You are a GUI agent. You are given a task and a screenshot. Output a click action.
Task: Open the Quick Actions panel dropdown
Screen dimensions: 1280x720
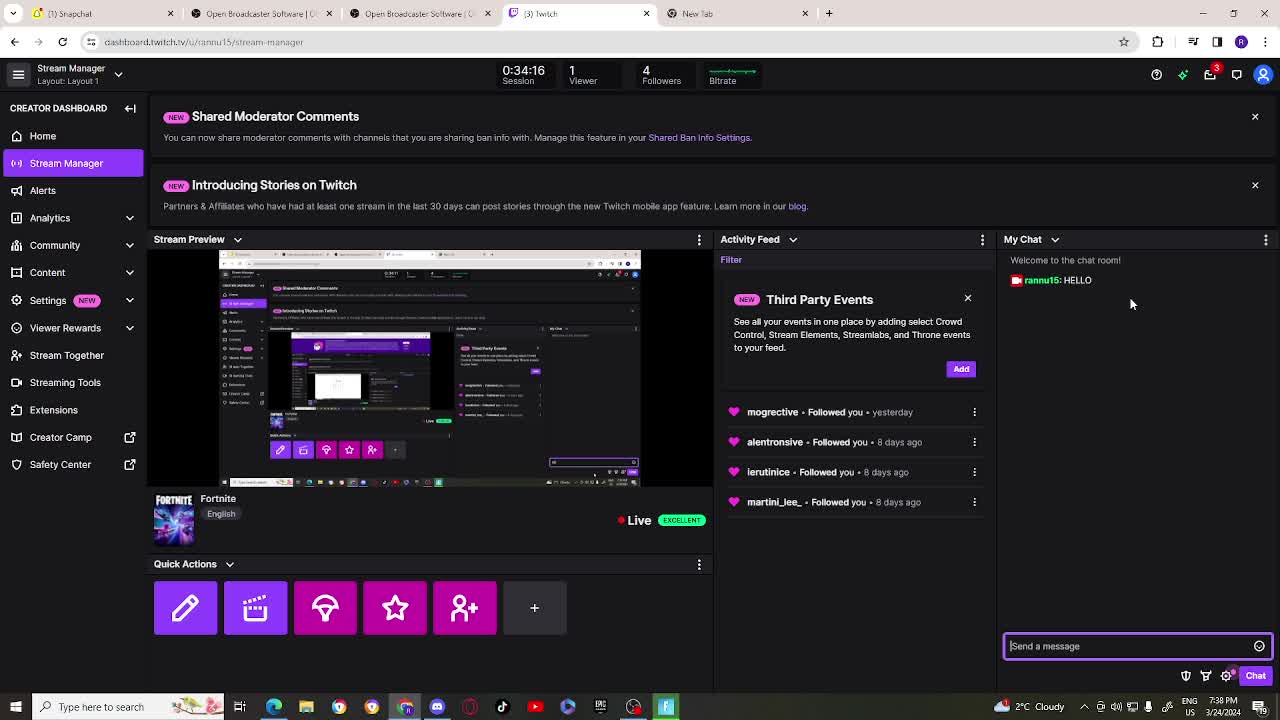pos(229,565)
